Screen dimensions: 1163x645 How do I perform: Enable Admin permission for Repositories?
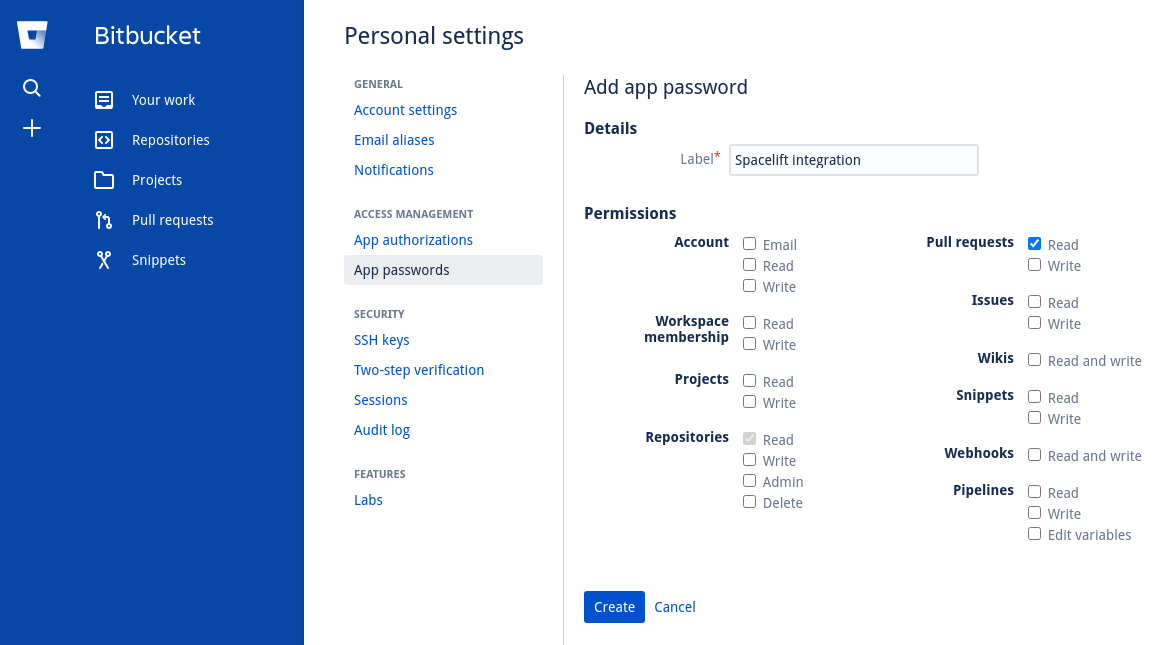749,480
